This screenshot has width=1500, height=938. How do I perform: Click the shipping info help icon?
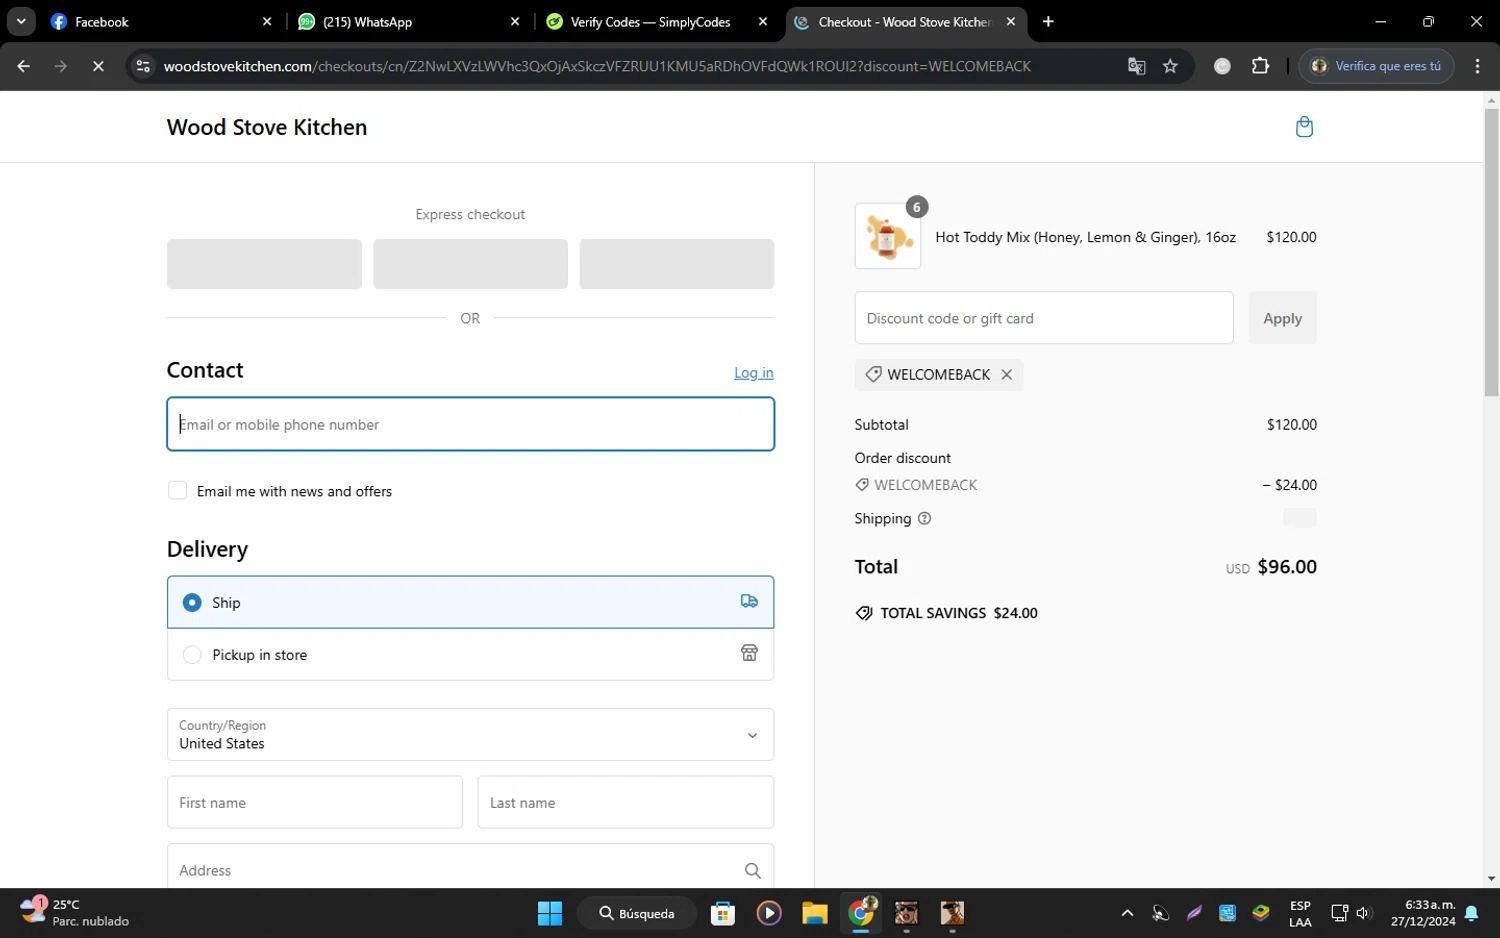pyautogui.click(x=924, y=519)
